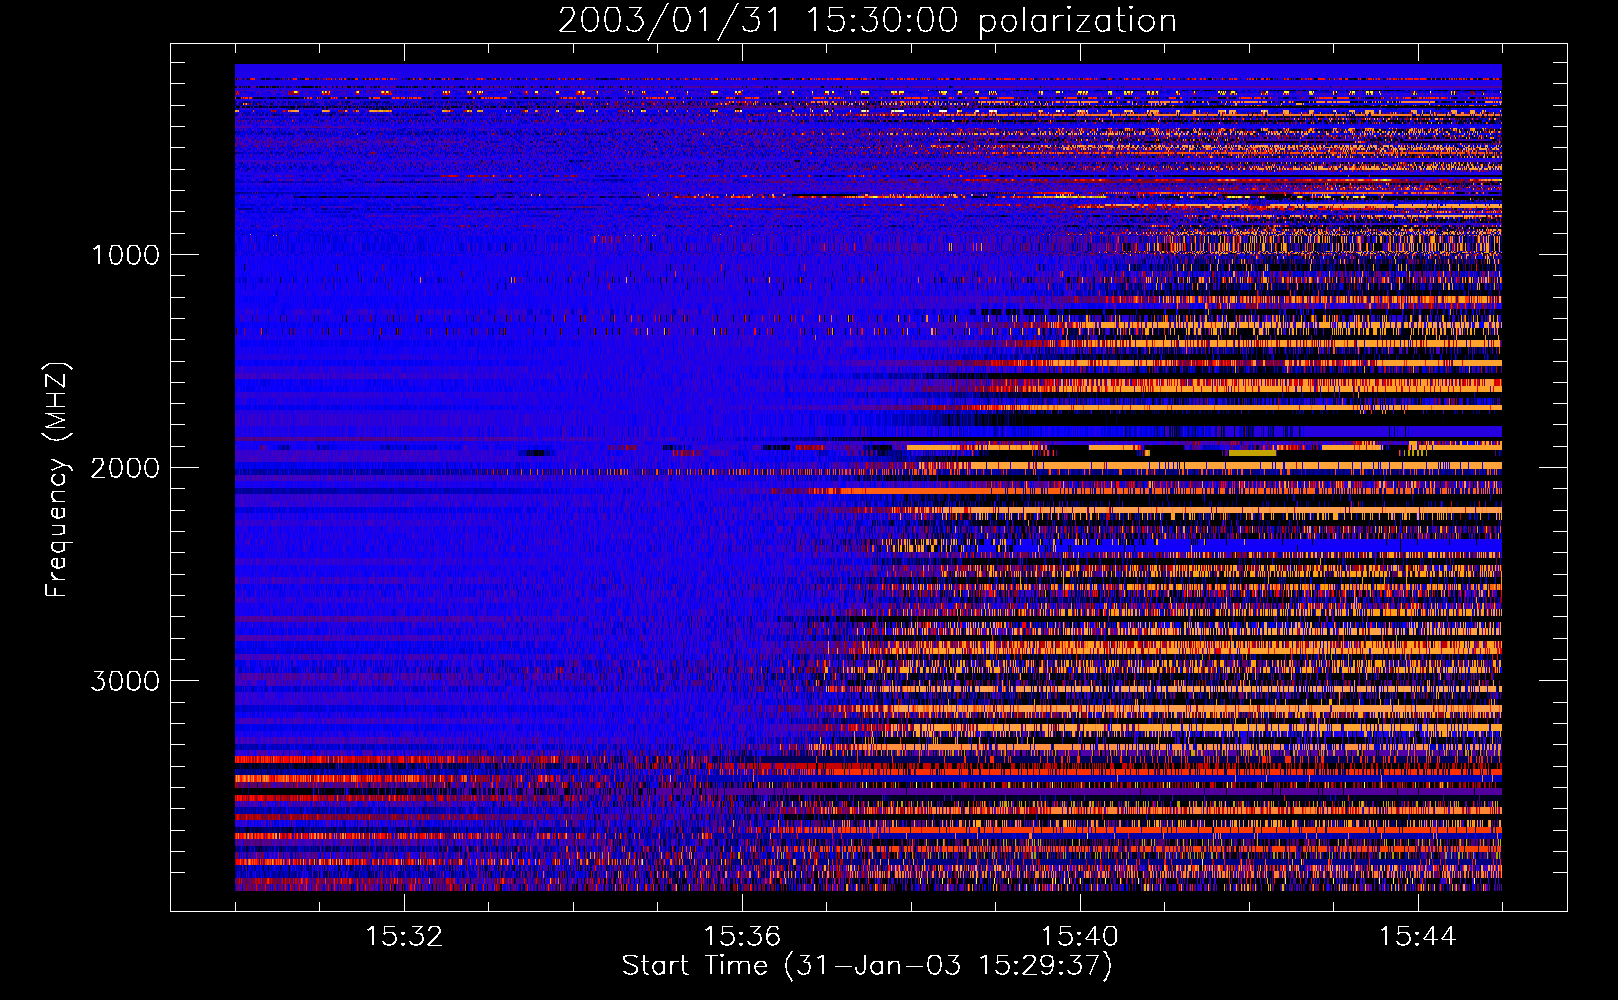The image size is (1618, 1000).
Task: Click the x-axis label 'Start Time (31-Jan-03 15:29:37)'
Action: [x=867, y=966]
